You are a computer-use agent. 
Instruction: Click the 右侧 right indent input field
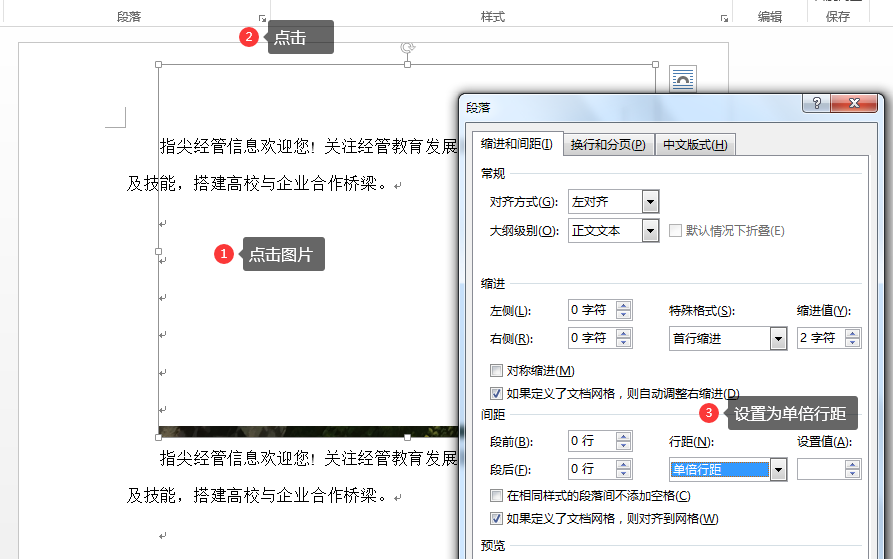[x=593, y=339]
